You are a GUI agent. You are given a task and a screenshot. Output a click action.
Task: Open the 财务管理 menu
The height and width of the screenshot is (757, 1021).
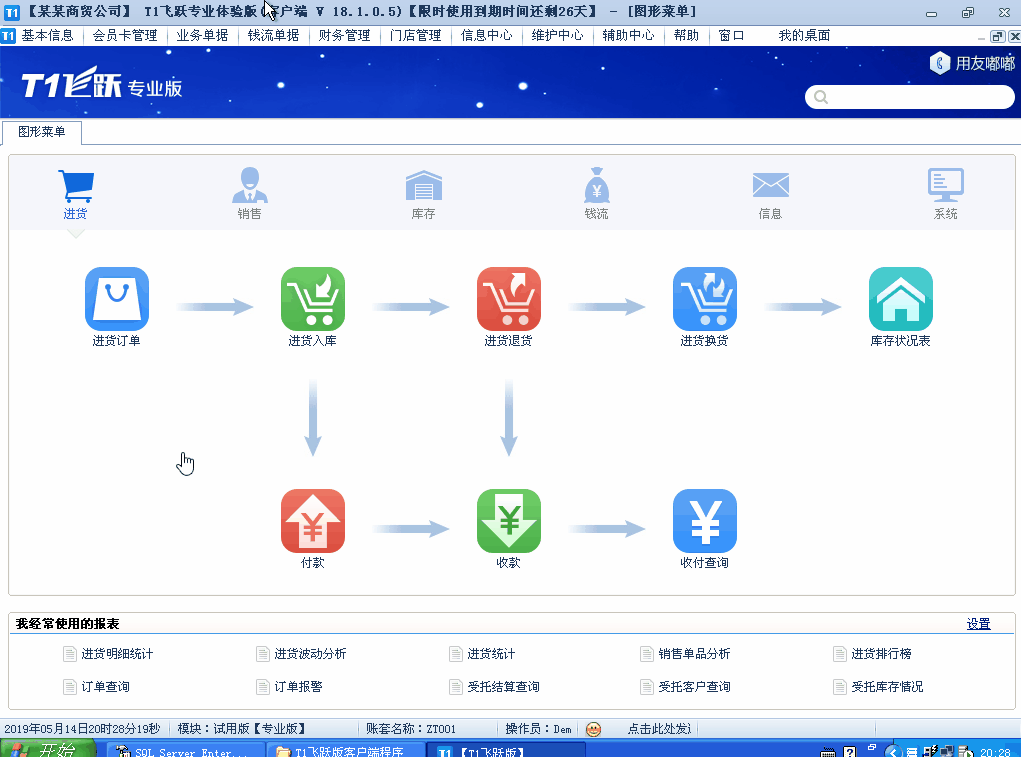tap(344, 35)
